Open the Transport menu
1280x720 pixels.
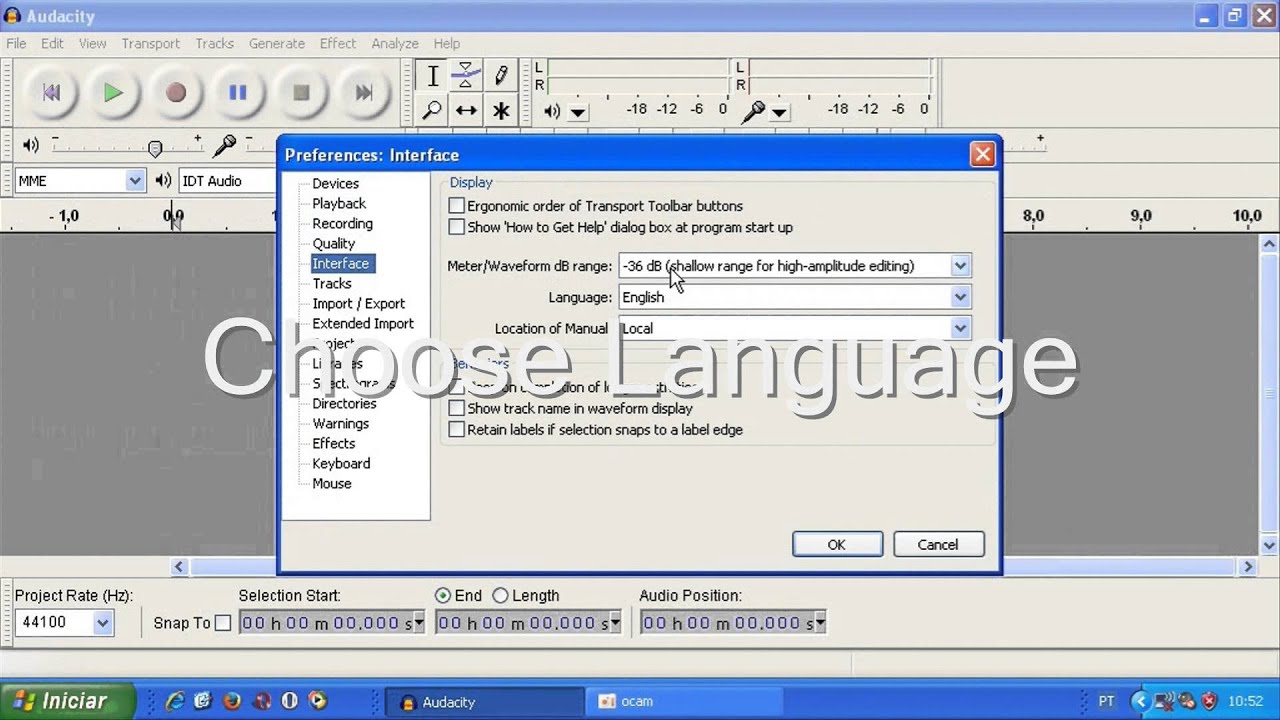coord(150,43)
